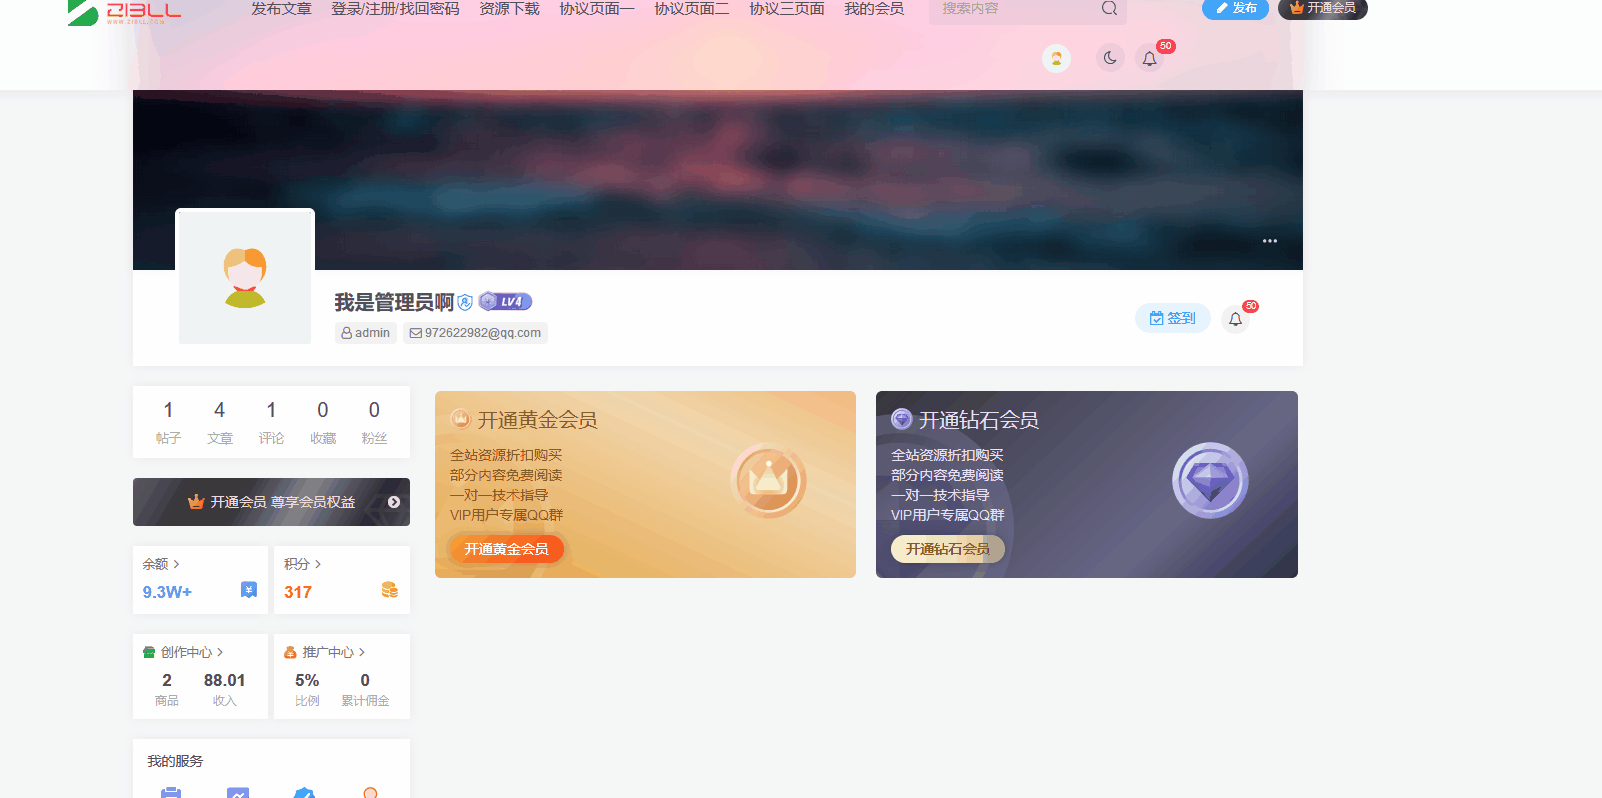Click the 开通钻石会员 button
This screenshot has height=798, width=1602.
pos(948,549)
